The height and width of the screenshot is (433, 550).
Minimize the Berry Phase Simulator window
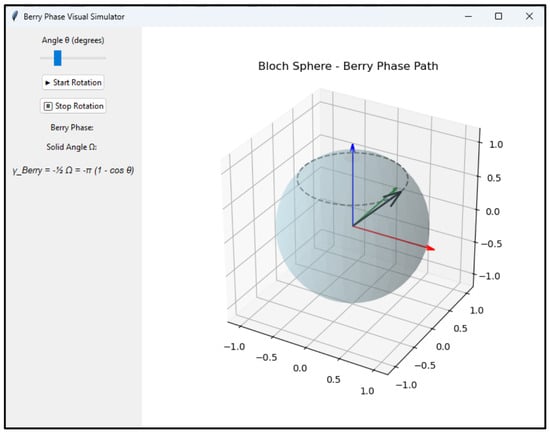468,16
